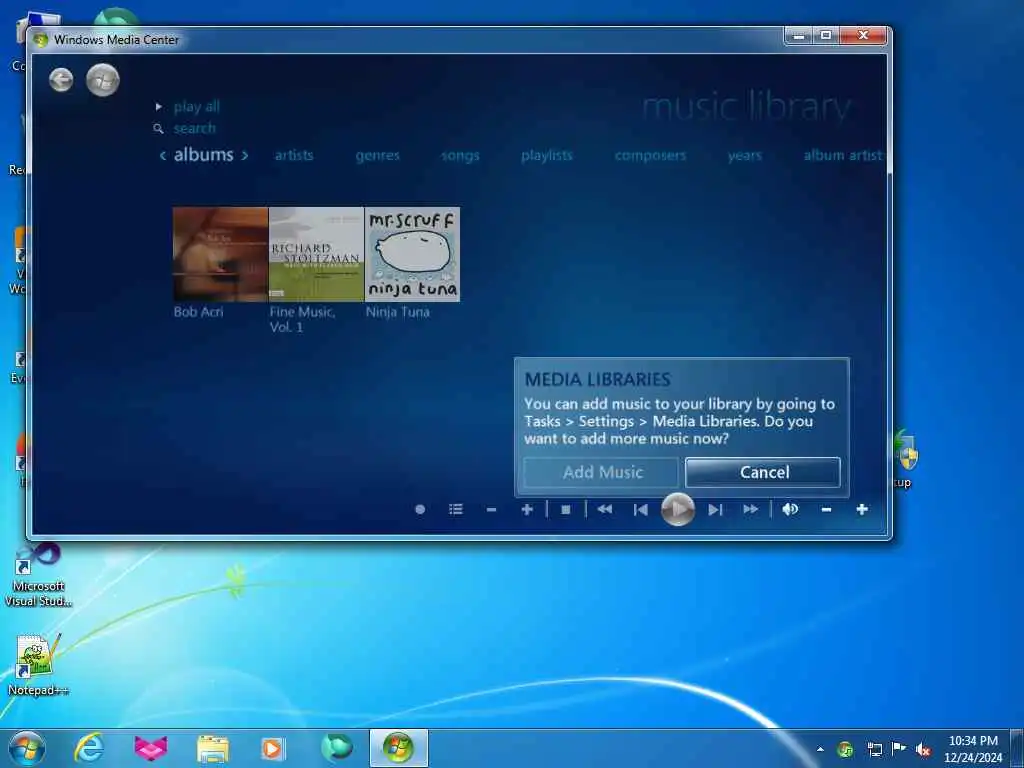Screen dimensions: 1024x768
Task: Open Microsoft Visual Studio desktop shortcut
Action: point(39,575)
